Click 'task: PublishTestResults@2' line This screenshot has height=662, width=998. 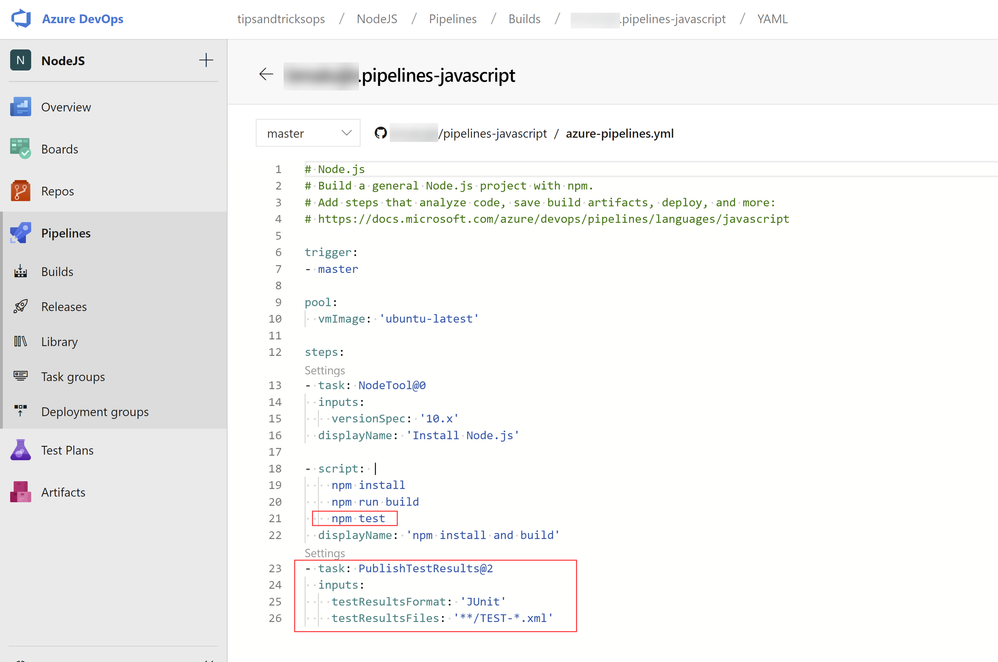(x=399, y=568)
